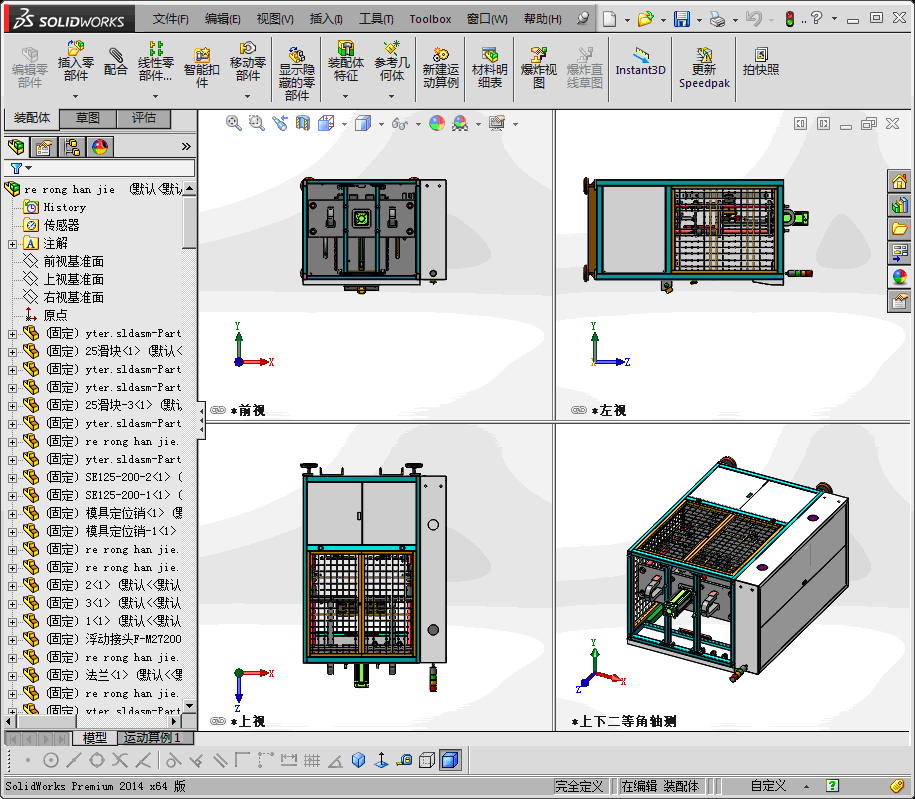Open 编辑(E) Edit menu
Image resolution: width=915 pixels, height=799 pixels.
(222, 19)
